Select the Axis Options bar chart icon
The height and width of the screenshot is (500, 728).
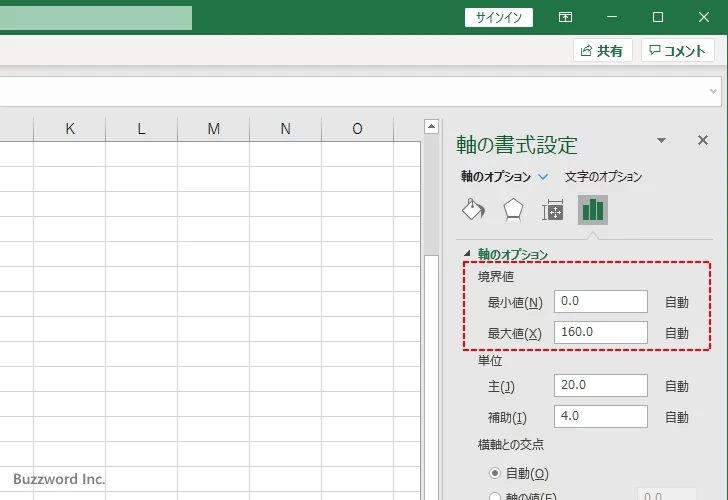[593, 209]
